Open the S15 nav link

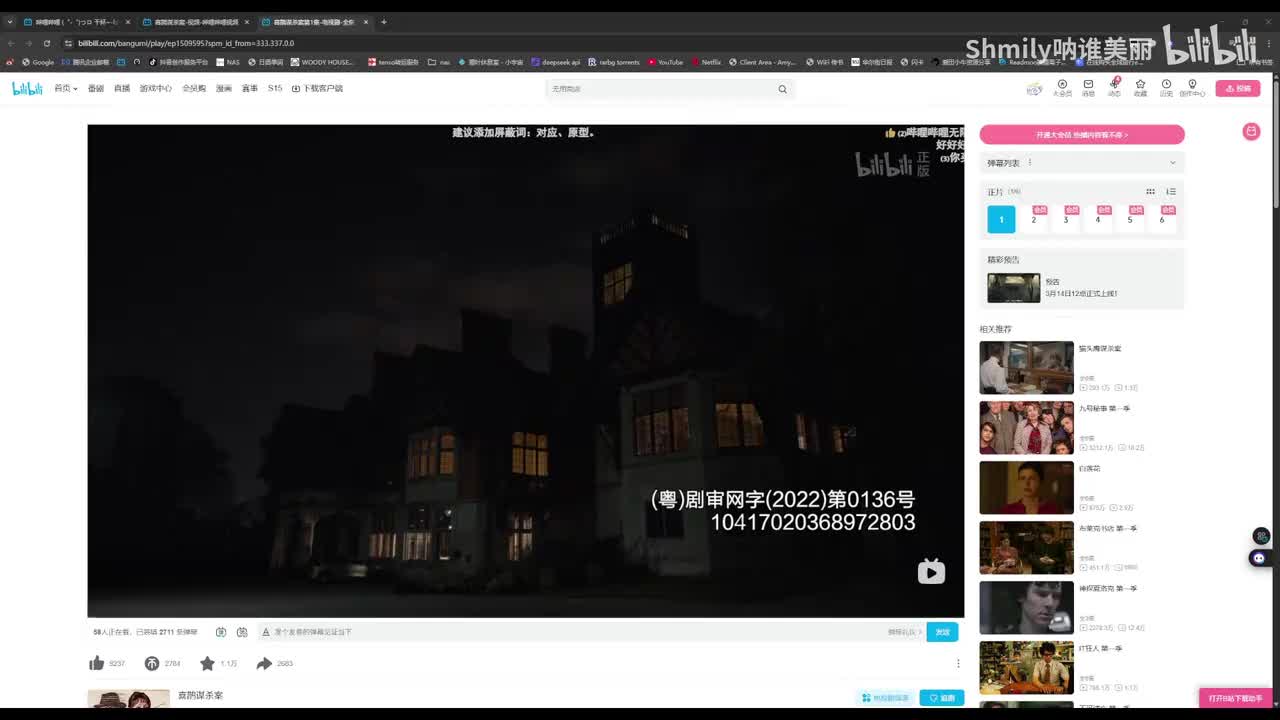click(x=275, y=88)
